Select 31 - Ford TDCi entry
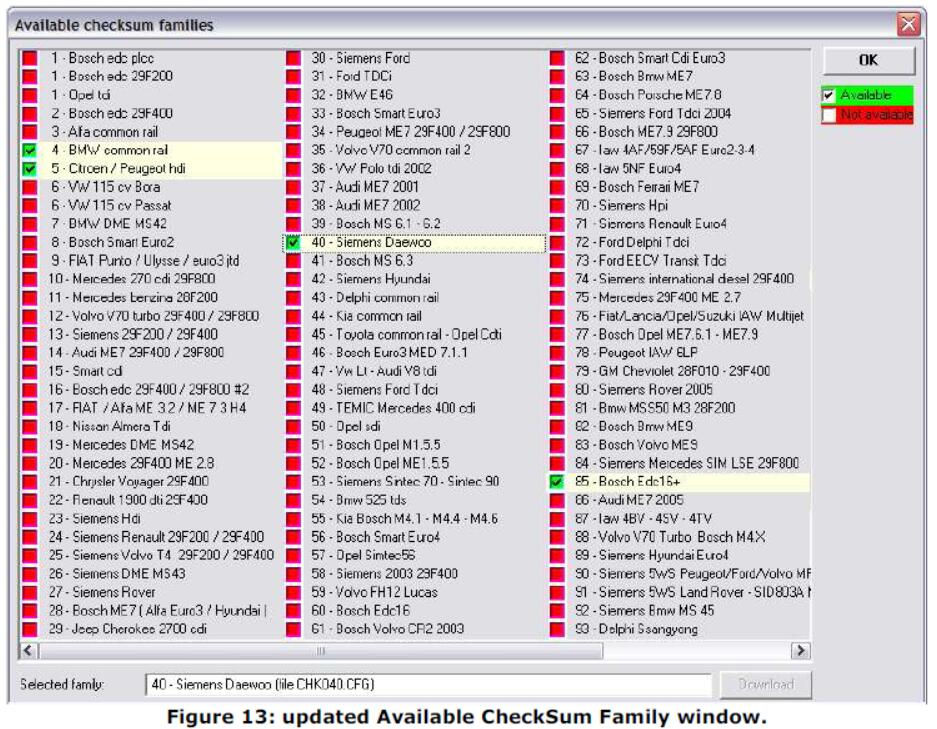Image resolution: width=937 pixels, height=729 pixels. [351, 76]
